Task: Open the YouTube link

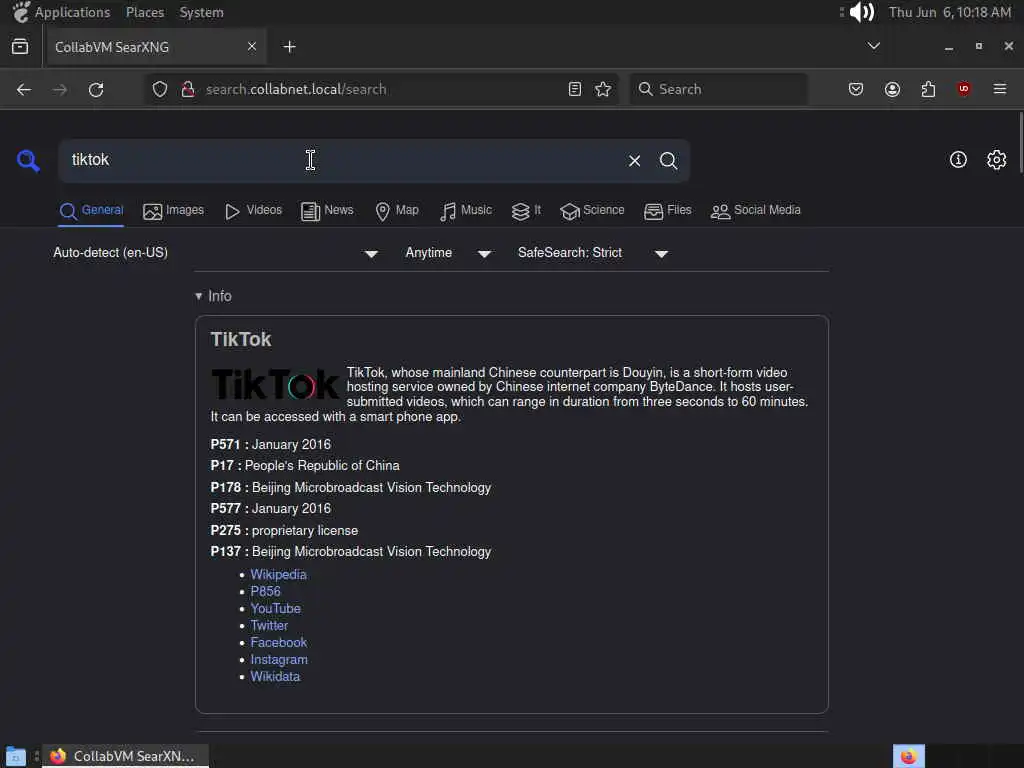Action: (276, 608)
